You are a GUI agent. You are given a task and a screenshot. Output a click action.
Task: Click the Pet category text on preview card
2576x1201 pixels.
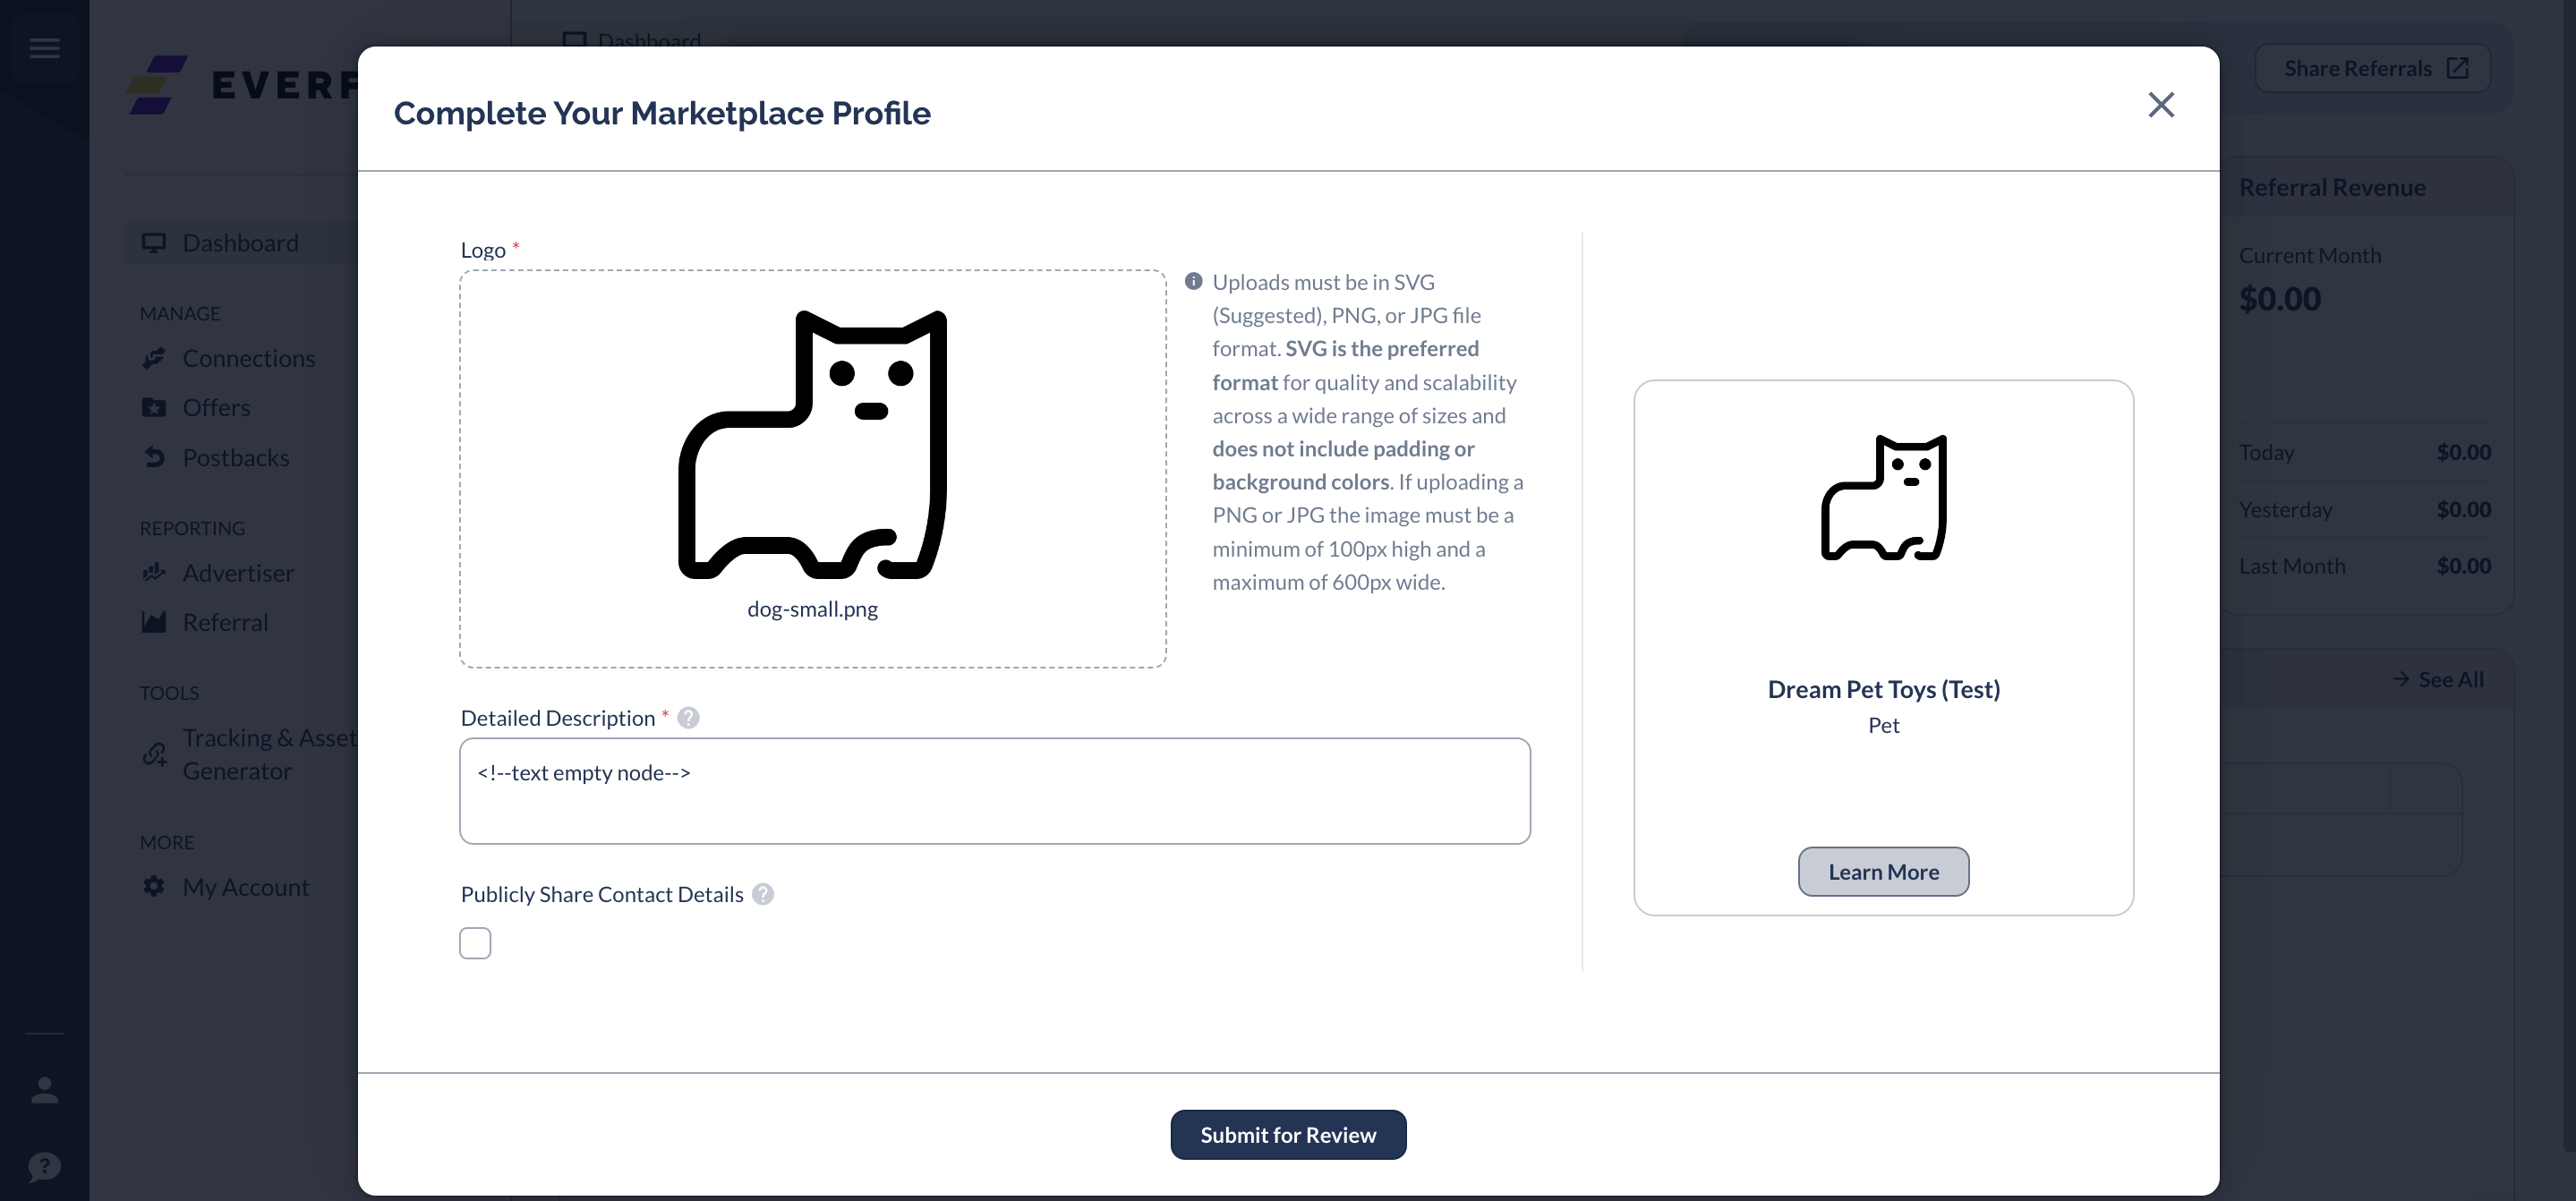coord(1883,725)
